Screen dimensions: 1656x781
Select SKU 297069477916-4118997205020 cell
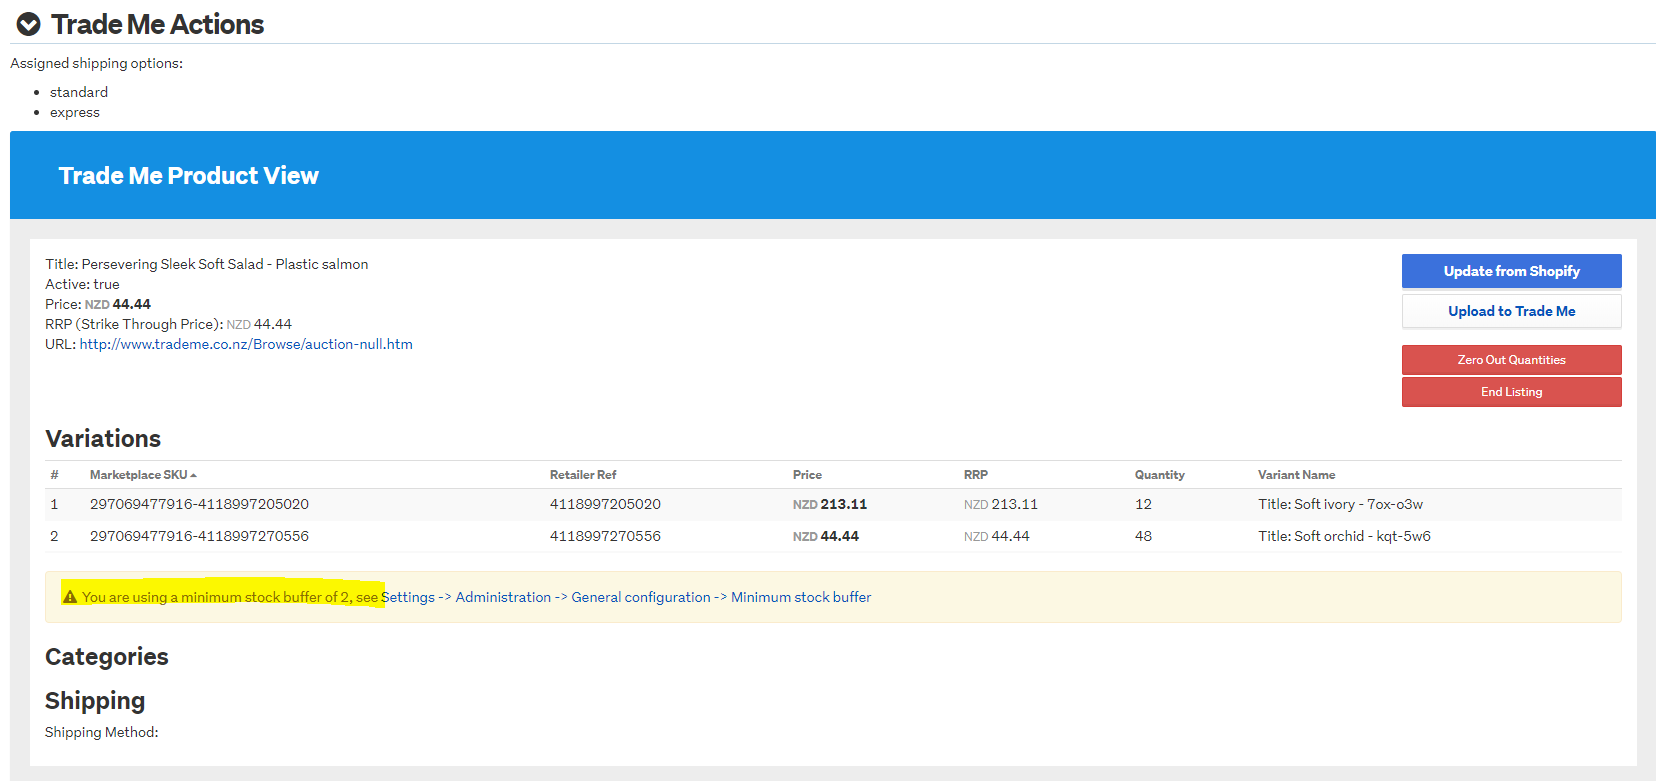(199, 504)
